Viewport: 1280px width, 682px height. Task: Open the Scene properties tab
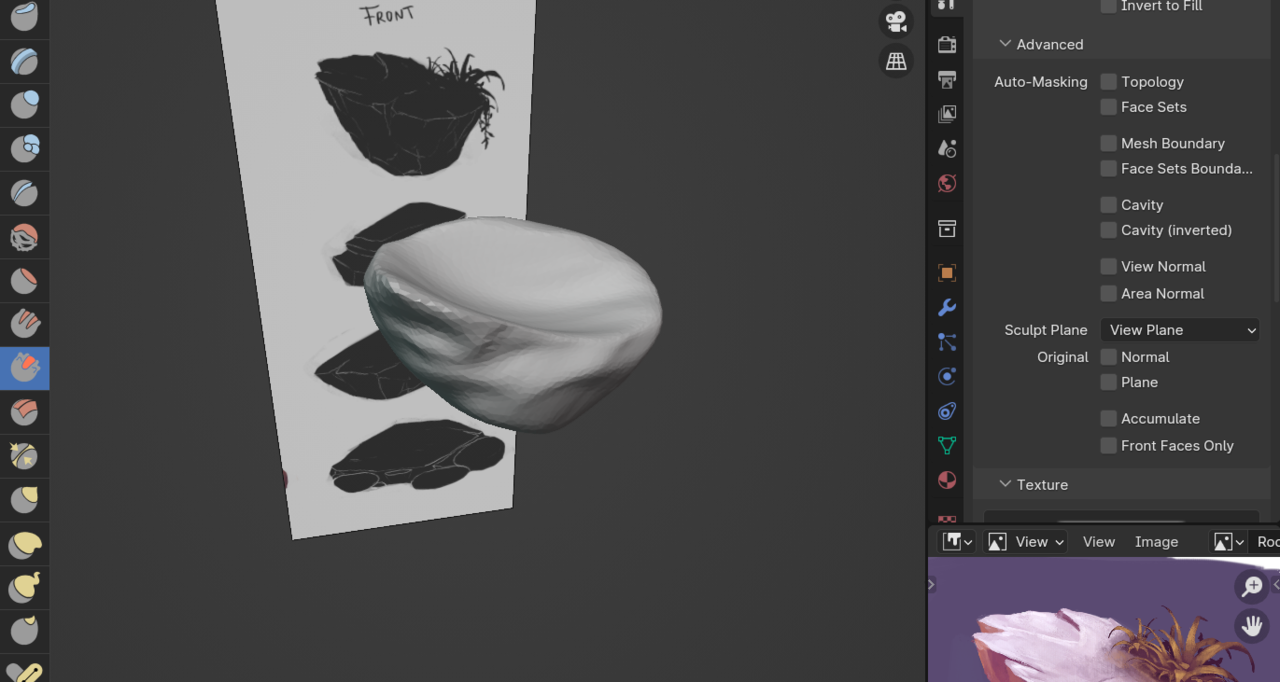click(x=947, y=148)
